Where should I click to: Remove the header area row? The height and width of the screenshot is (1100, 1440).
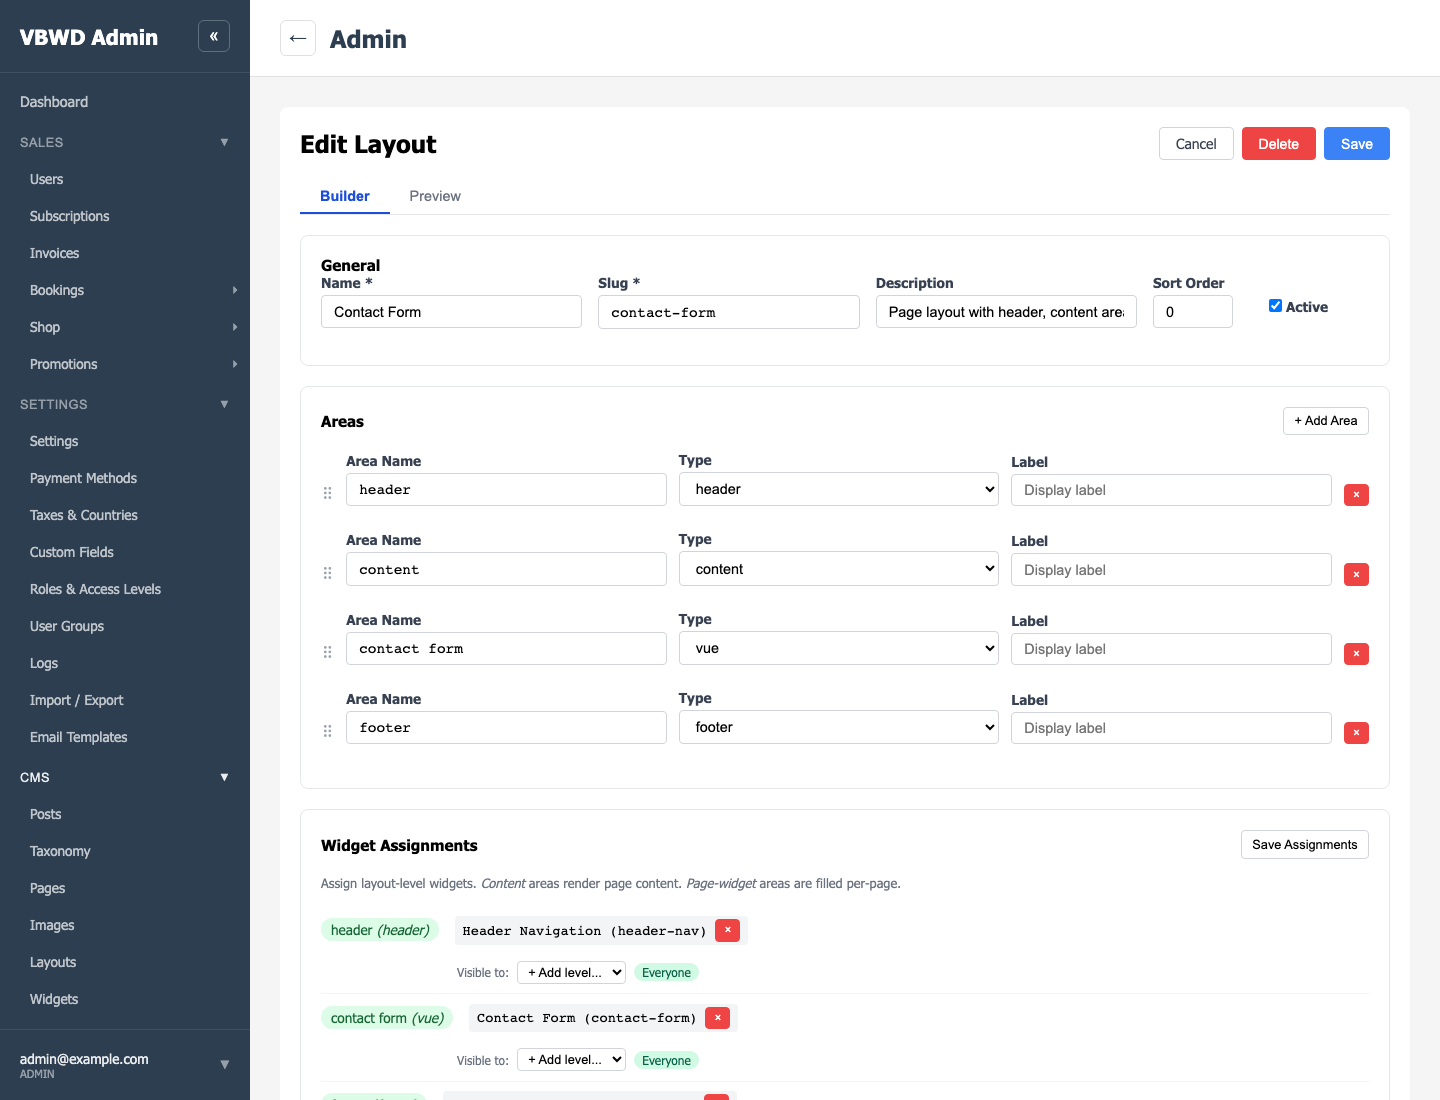(1356, 494)
